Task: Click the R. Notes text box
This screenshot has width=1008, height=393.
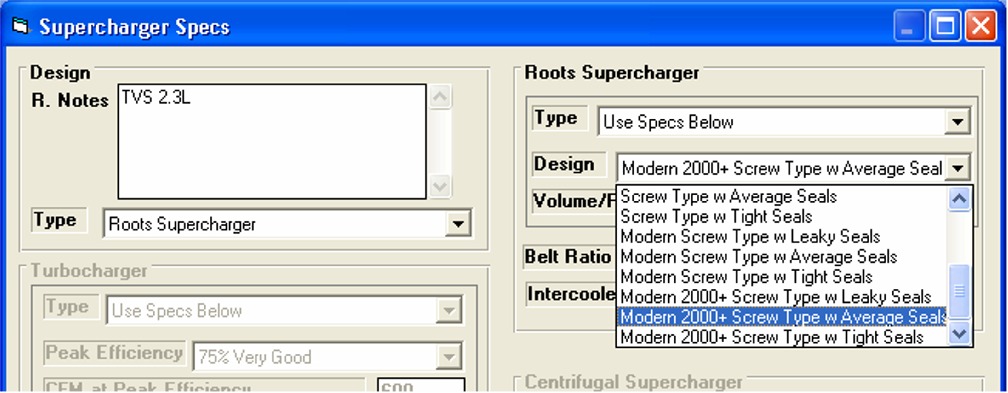Action: tap(272, 142)
